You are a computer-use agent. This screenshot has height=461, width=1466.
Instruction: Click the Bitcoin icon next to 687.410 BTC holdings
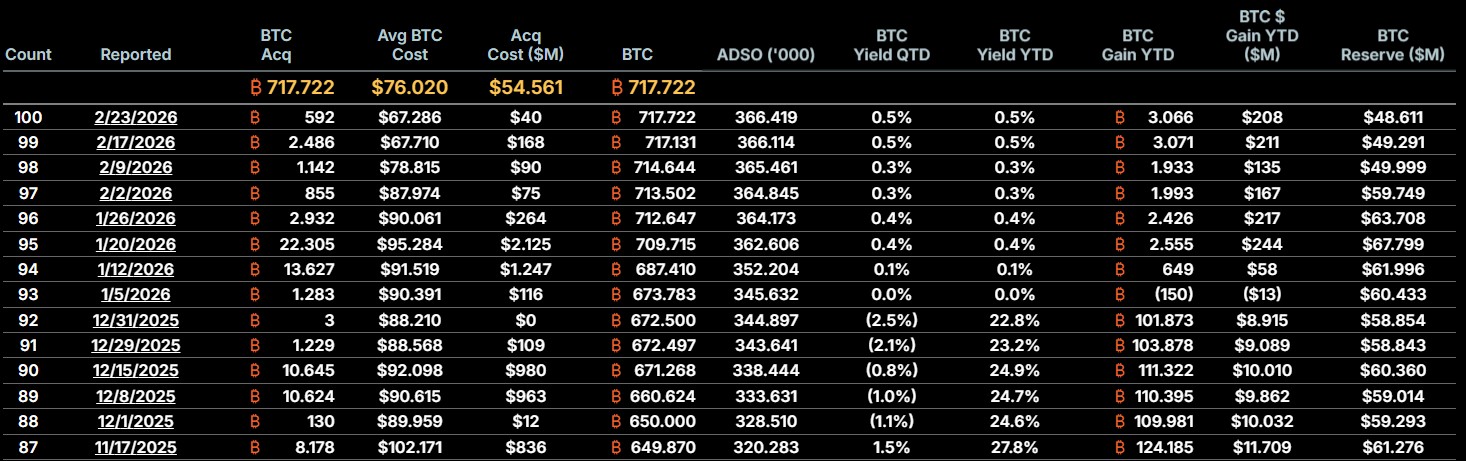(x=616, y=269)
